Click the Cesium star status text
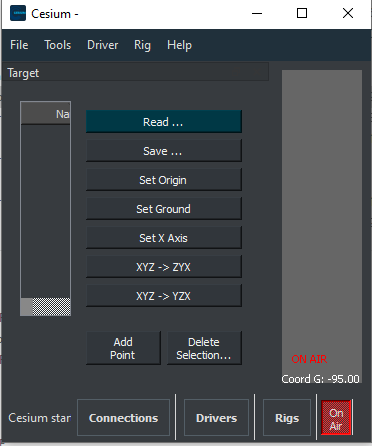Image resolution: width=372 pixels, height=446 pixels. click(39, 418)
